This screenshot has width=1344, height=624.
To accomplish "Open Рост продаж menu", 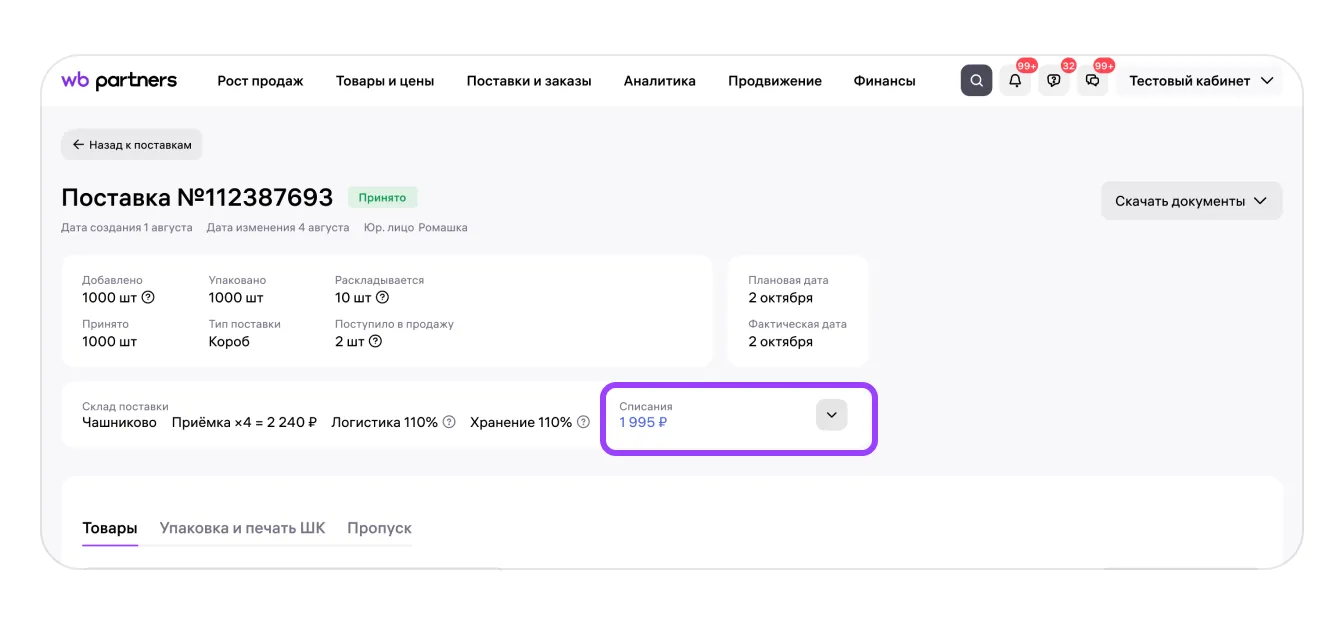I will click(260, 81).
